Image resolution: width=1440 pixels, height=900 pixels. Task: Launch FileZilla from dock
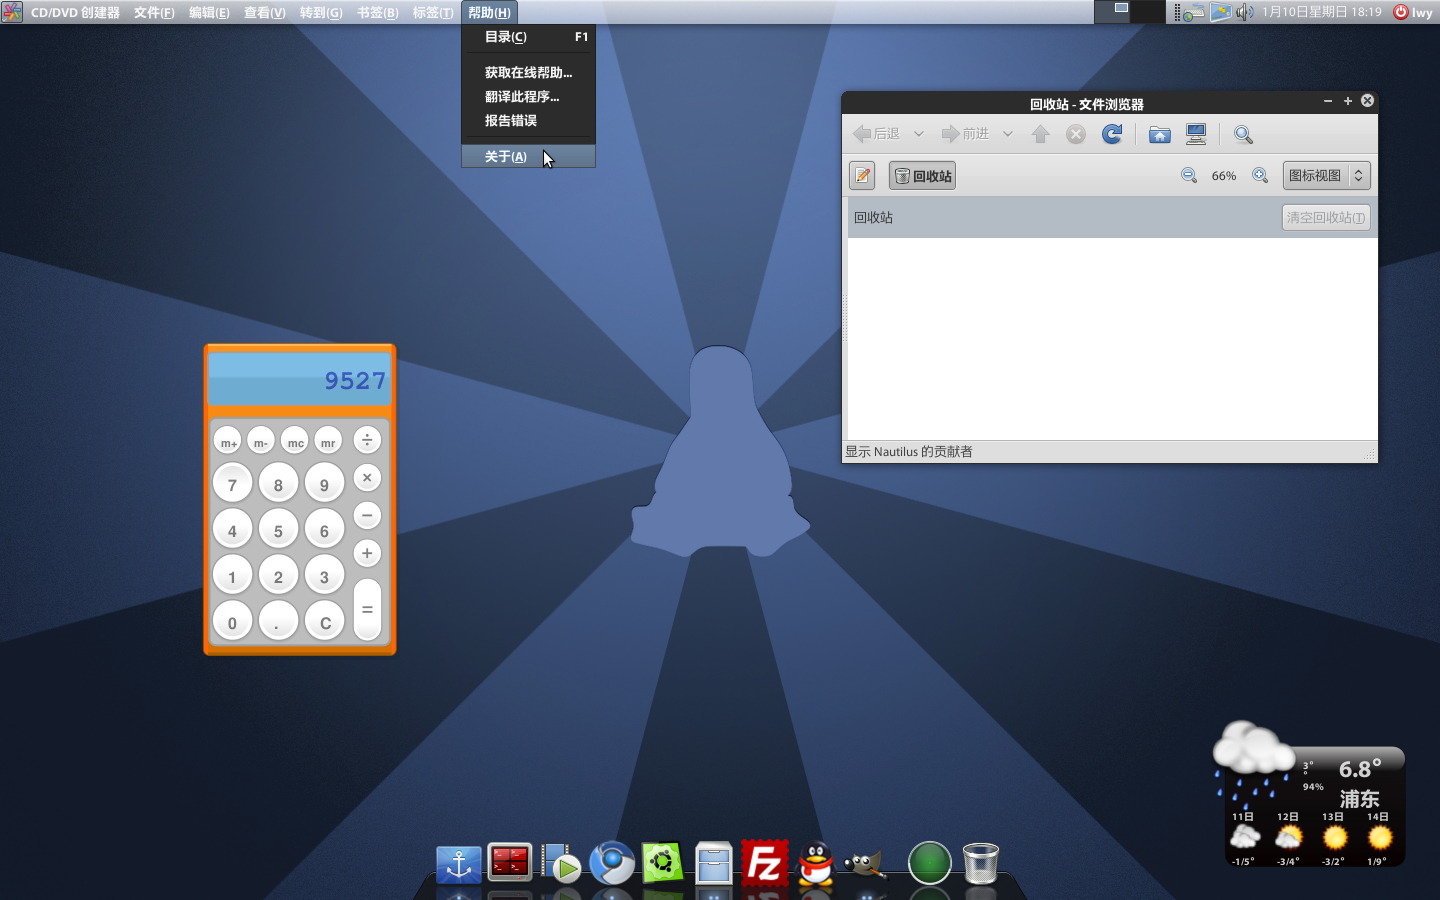click(764, 863)
